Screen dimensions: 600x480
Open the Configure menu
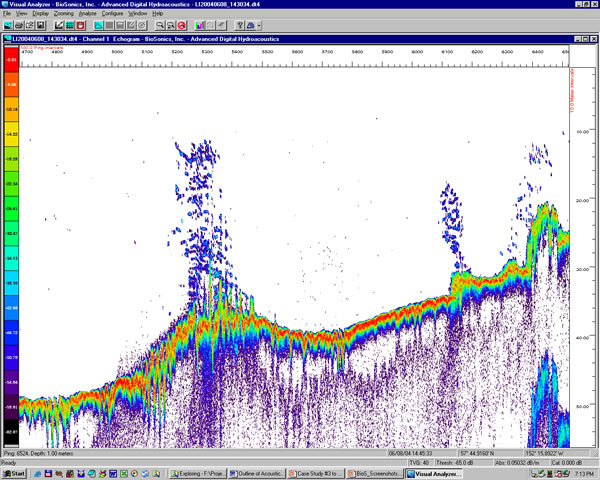pyautogui.click(x=112, y=14)
